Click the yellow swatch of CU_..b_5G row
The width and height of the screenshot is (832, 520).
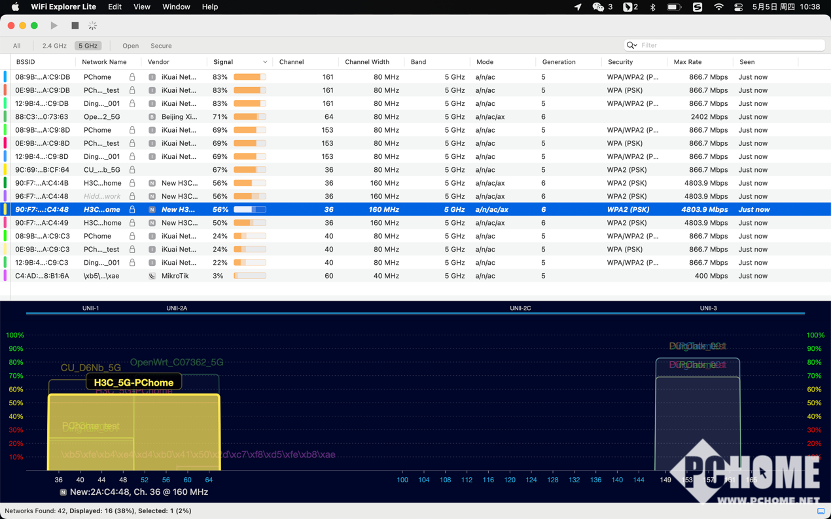coord(5,170)
